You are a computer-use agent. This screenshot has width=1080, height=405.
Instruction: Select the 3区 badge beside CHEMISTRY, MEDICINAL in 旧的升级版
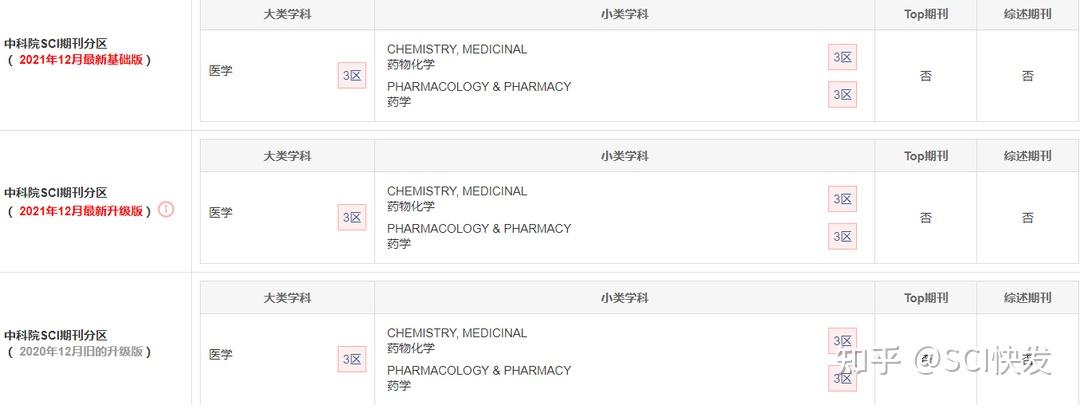843,342
